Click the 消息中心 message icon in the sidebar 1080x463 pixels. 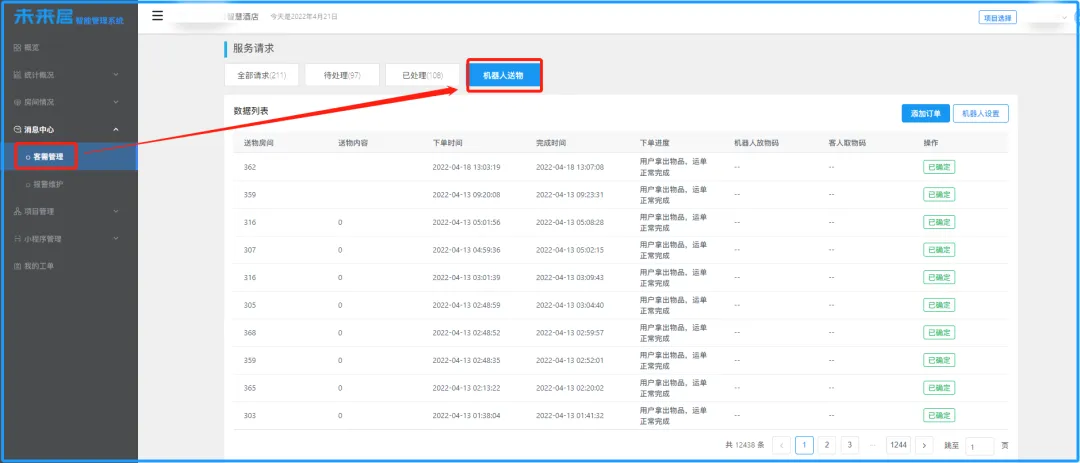[18, 129]
